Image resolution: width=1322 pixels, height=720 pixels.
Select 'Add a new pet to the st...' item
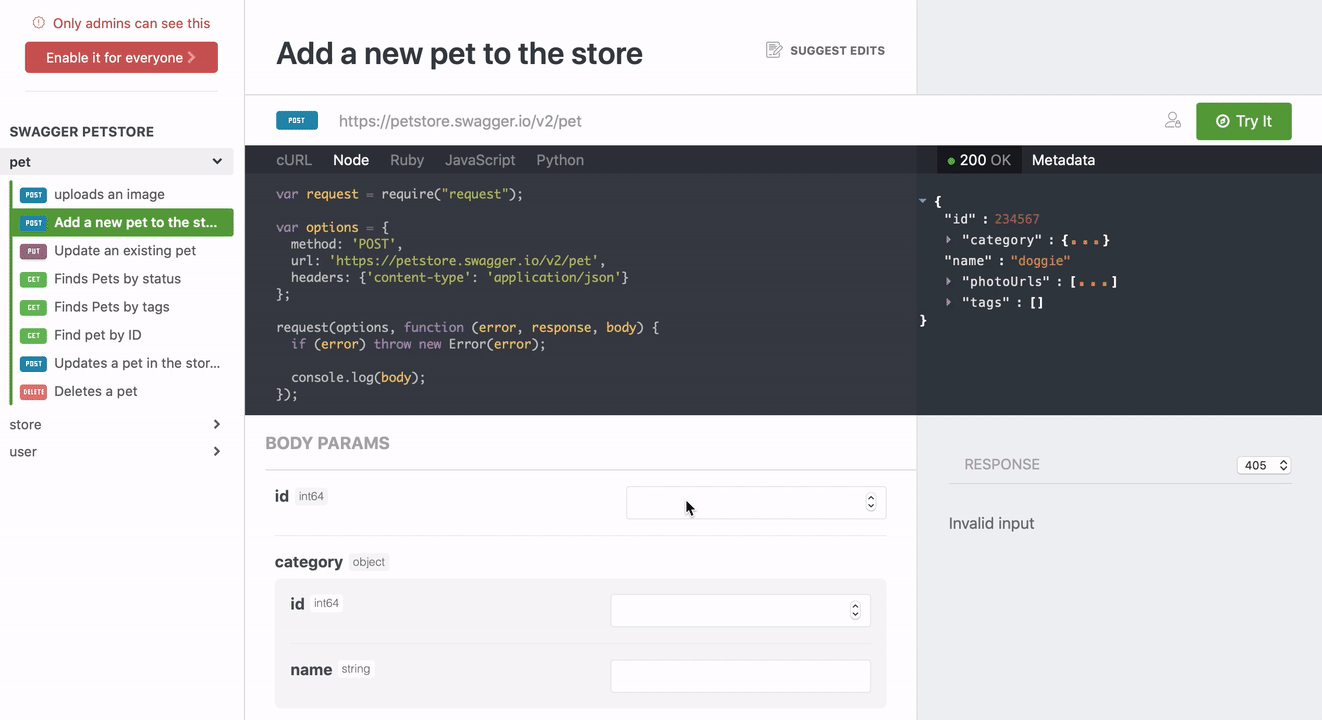point(121,222)
